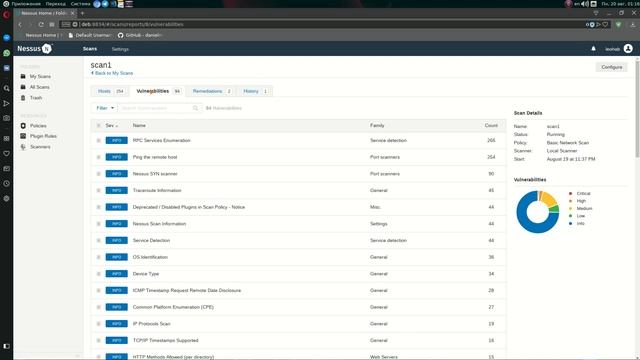Click the Medium legend color dot
Viewport: 640px width, 360px height.
[x=571, y=209]
